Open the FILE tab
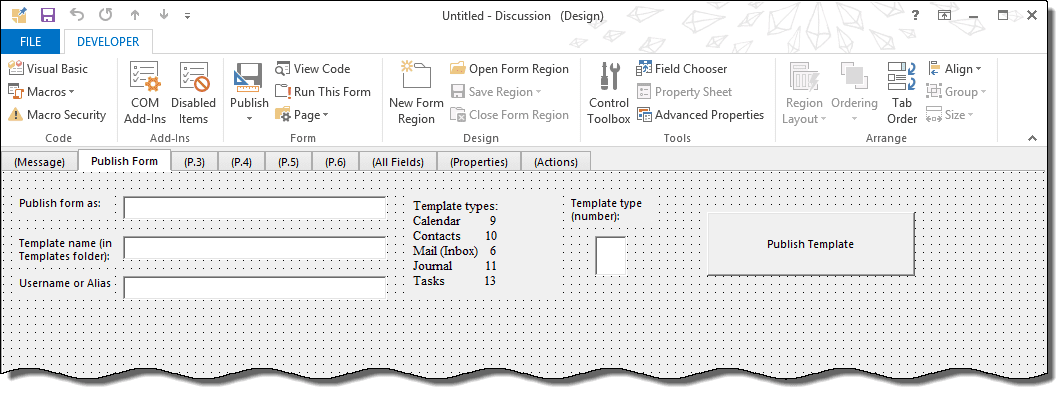Viewport: 1063px width, 395px height. pyautogui.click(x=31, y=41)
